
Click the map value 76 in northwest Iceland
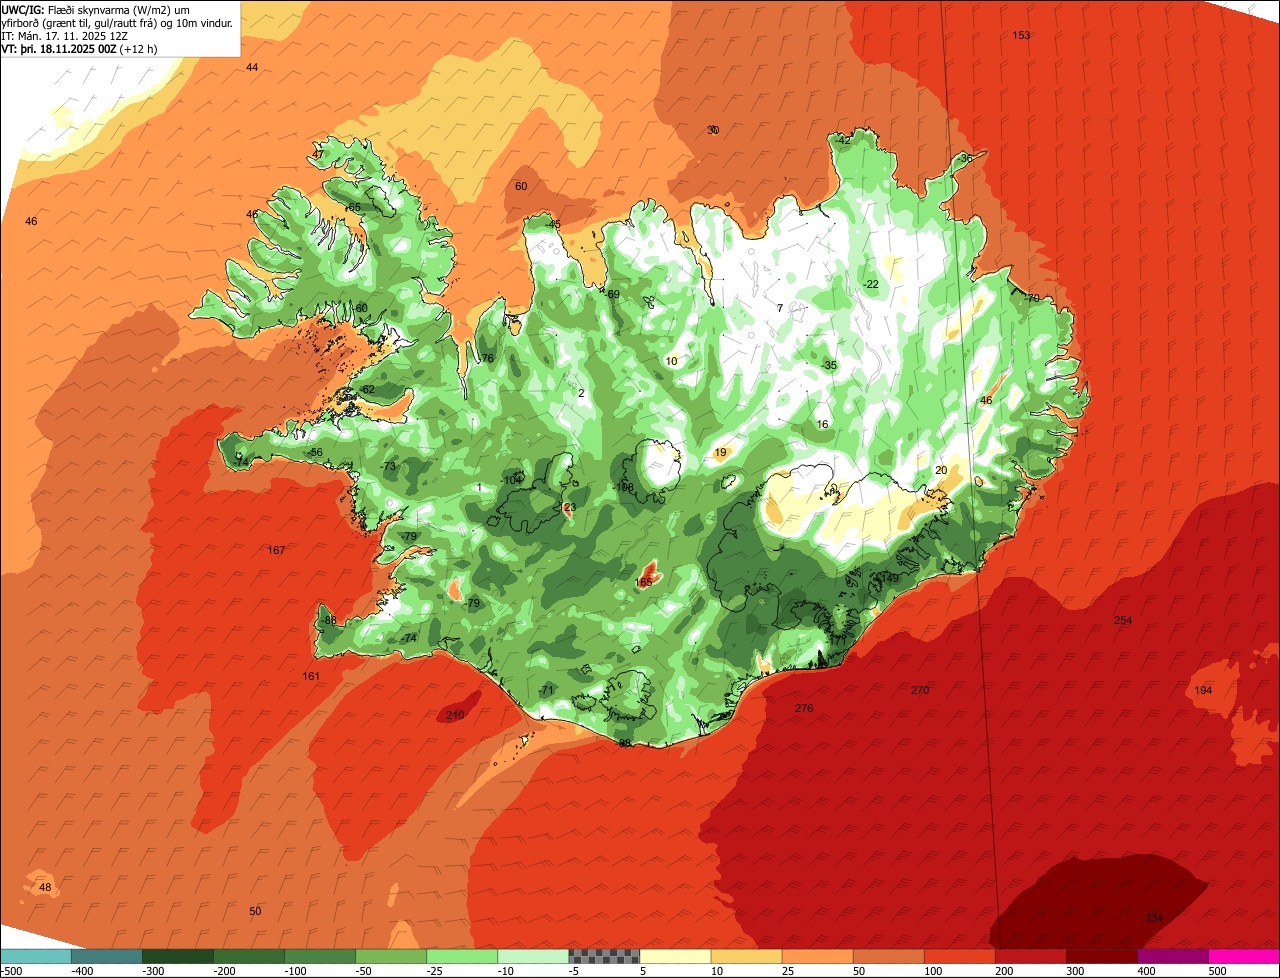[x=488, y=358]
